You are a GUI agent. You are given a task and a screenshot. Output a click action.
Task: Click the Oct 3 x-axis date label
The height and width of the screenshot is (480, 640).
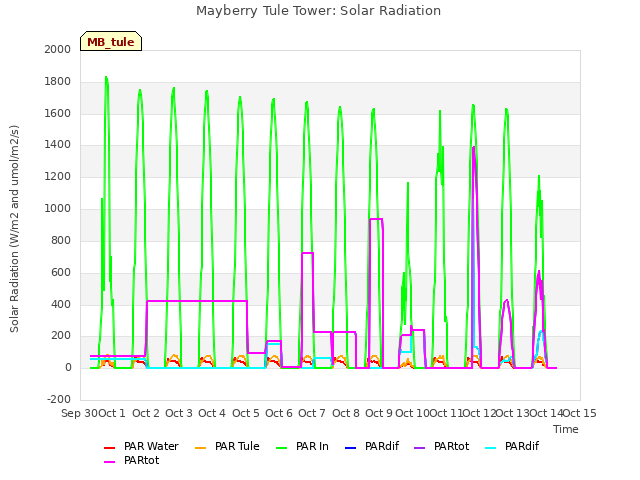(179, 413)
